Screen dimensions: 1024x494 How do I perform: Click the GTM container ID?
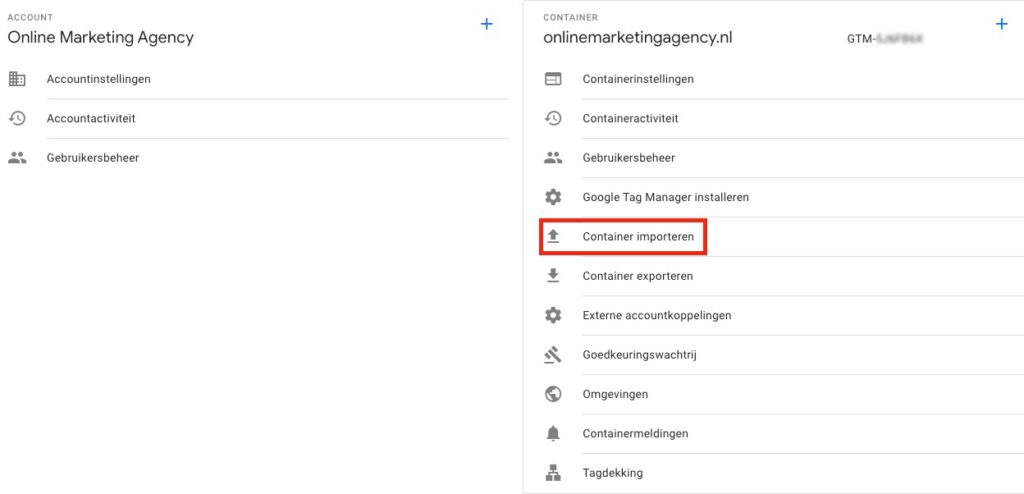click(x=885, y=39)
